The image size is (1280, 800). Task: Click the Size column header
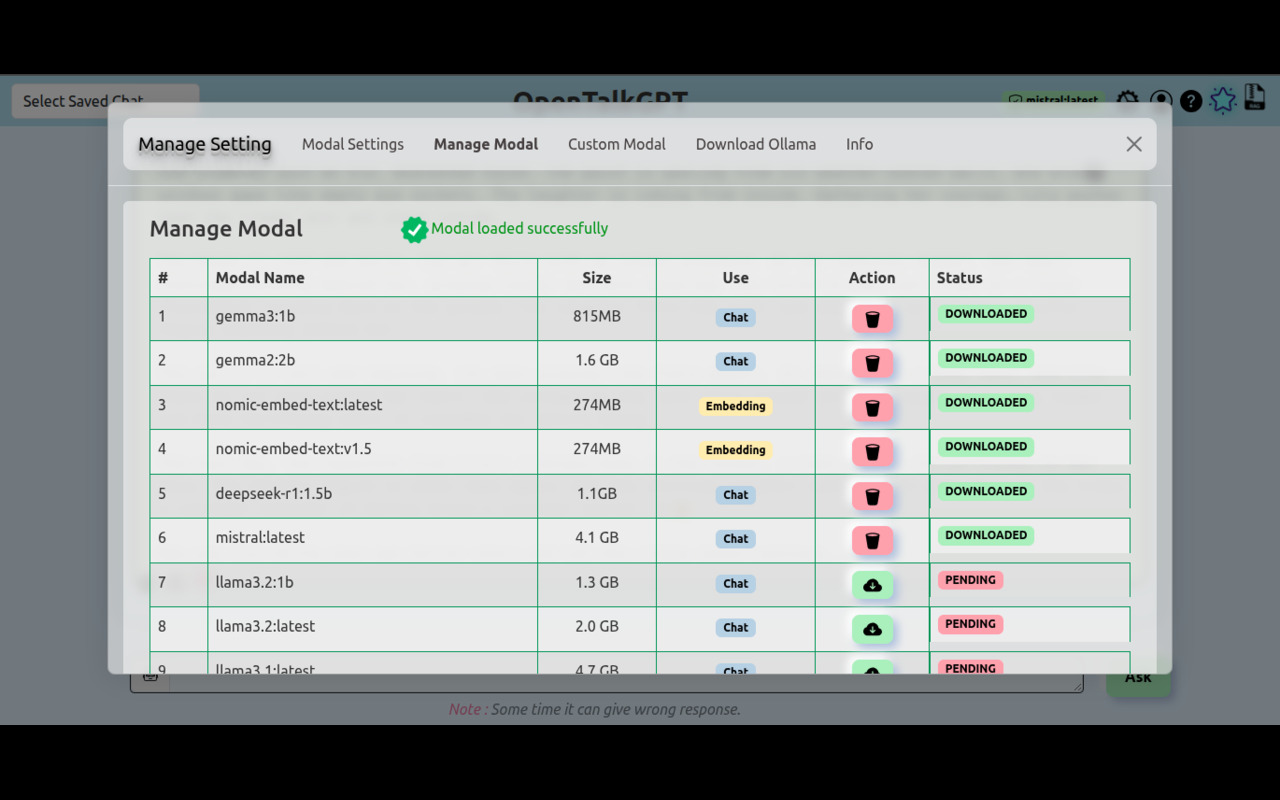tap(597, 278)
